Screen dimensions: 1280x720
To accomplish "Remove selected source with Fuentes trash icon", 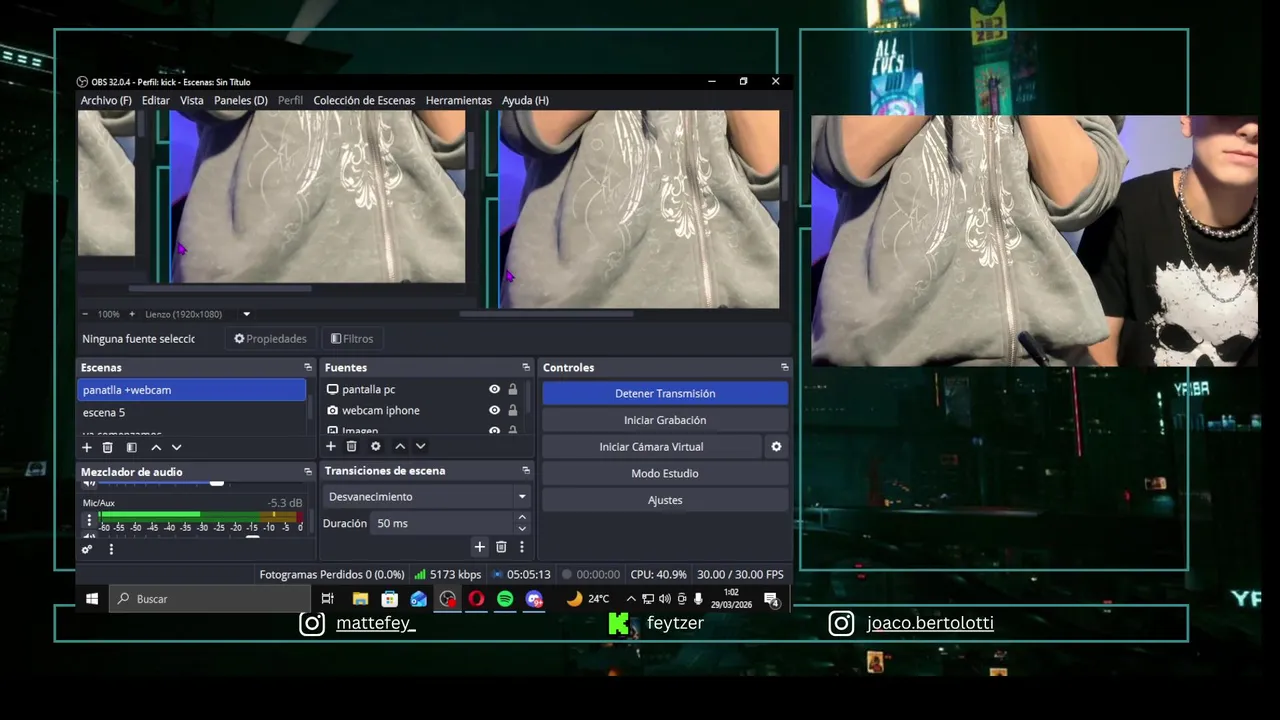I will tap(352, 446).
